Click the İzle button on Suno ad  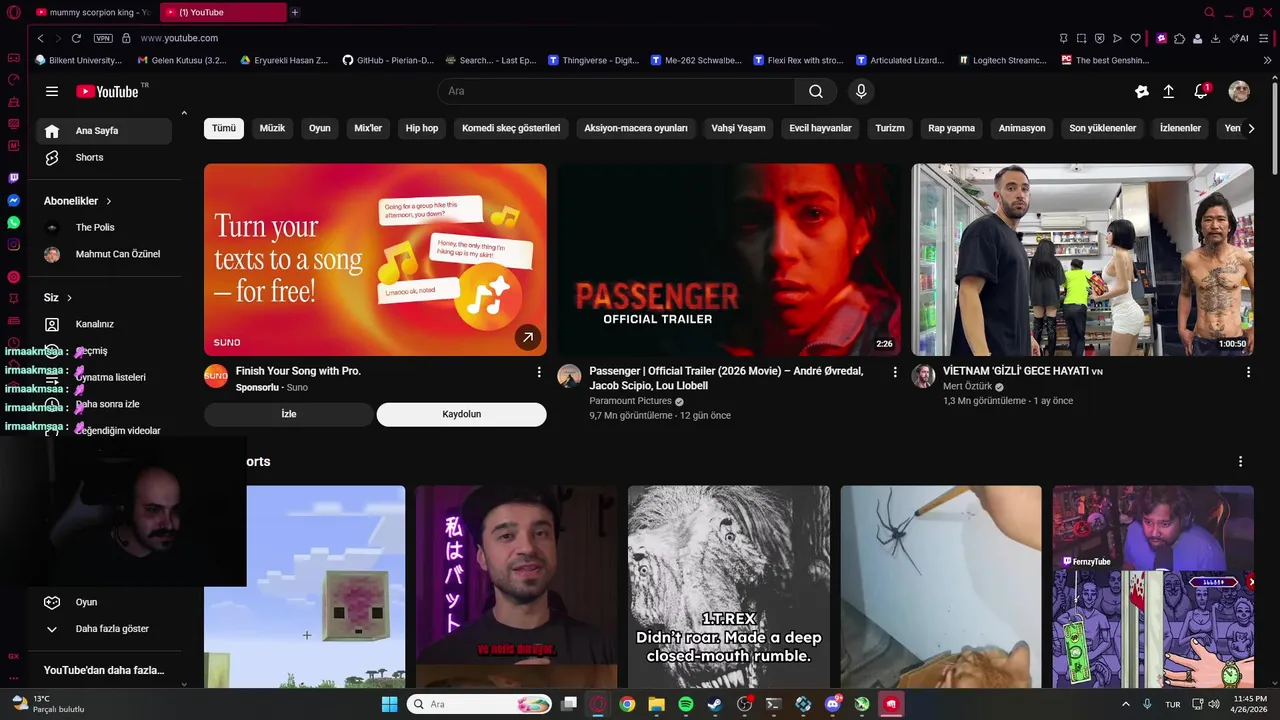click(x=288, y=414)
